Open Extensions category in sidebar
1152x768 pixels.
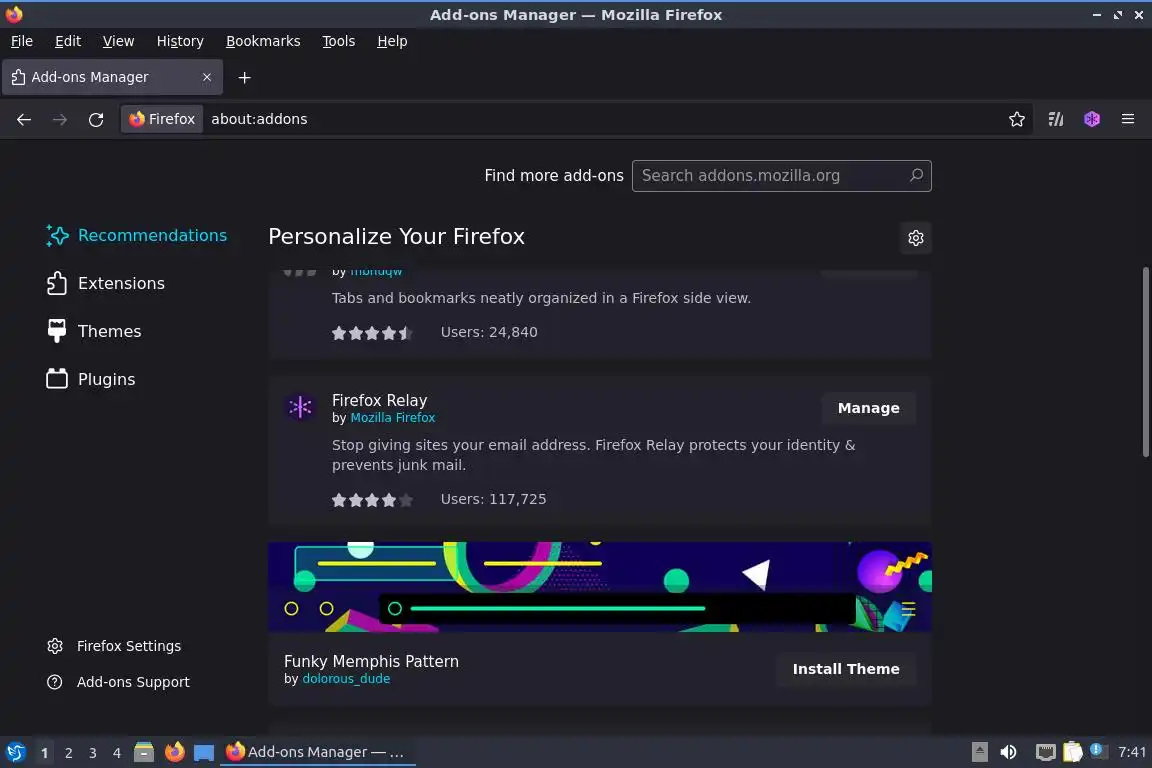point(106,283)
